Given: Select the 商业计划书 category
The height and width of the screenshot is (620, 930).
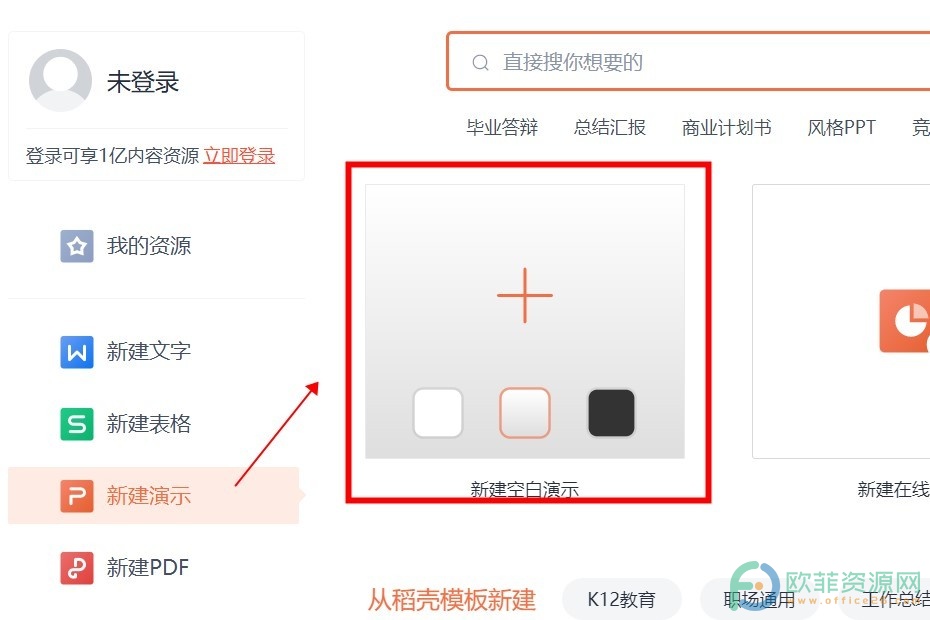Looking at the screenshot, I should pos(726,127).
